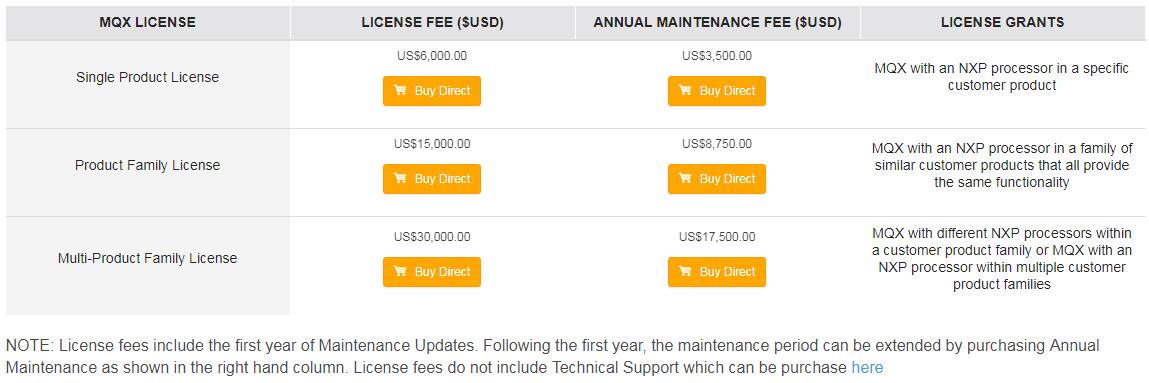The image size is (1149, 383).
Task: Click cart icon for Multi-Product Family License fee
Action: [x=400, y=272]
